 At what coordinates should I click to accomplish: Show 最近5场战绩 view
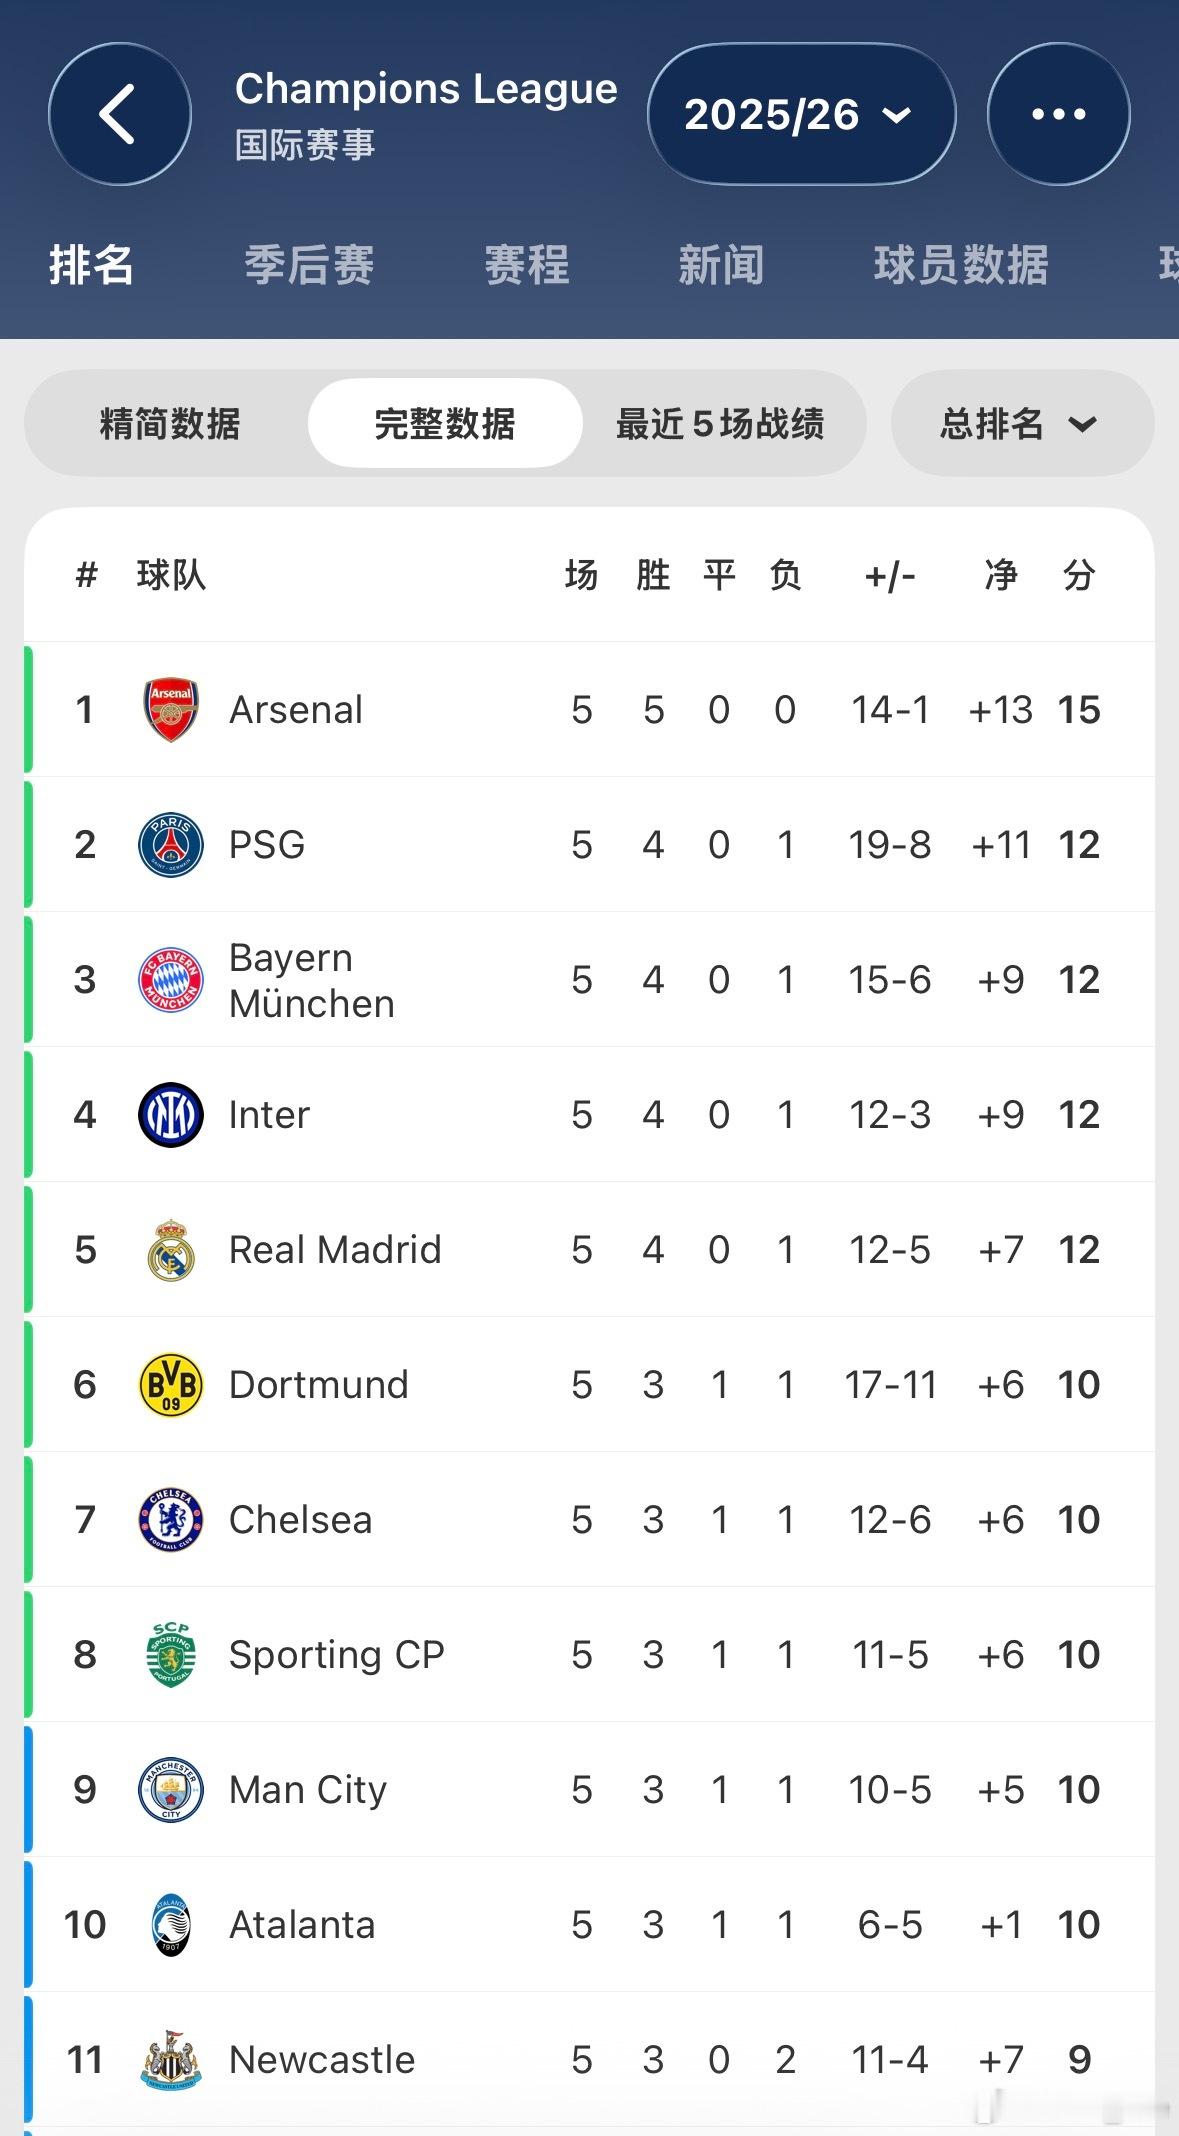point(720,424)
